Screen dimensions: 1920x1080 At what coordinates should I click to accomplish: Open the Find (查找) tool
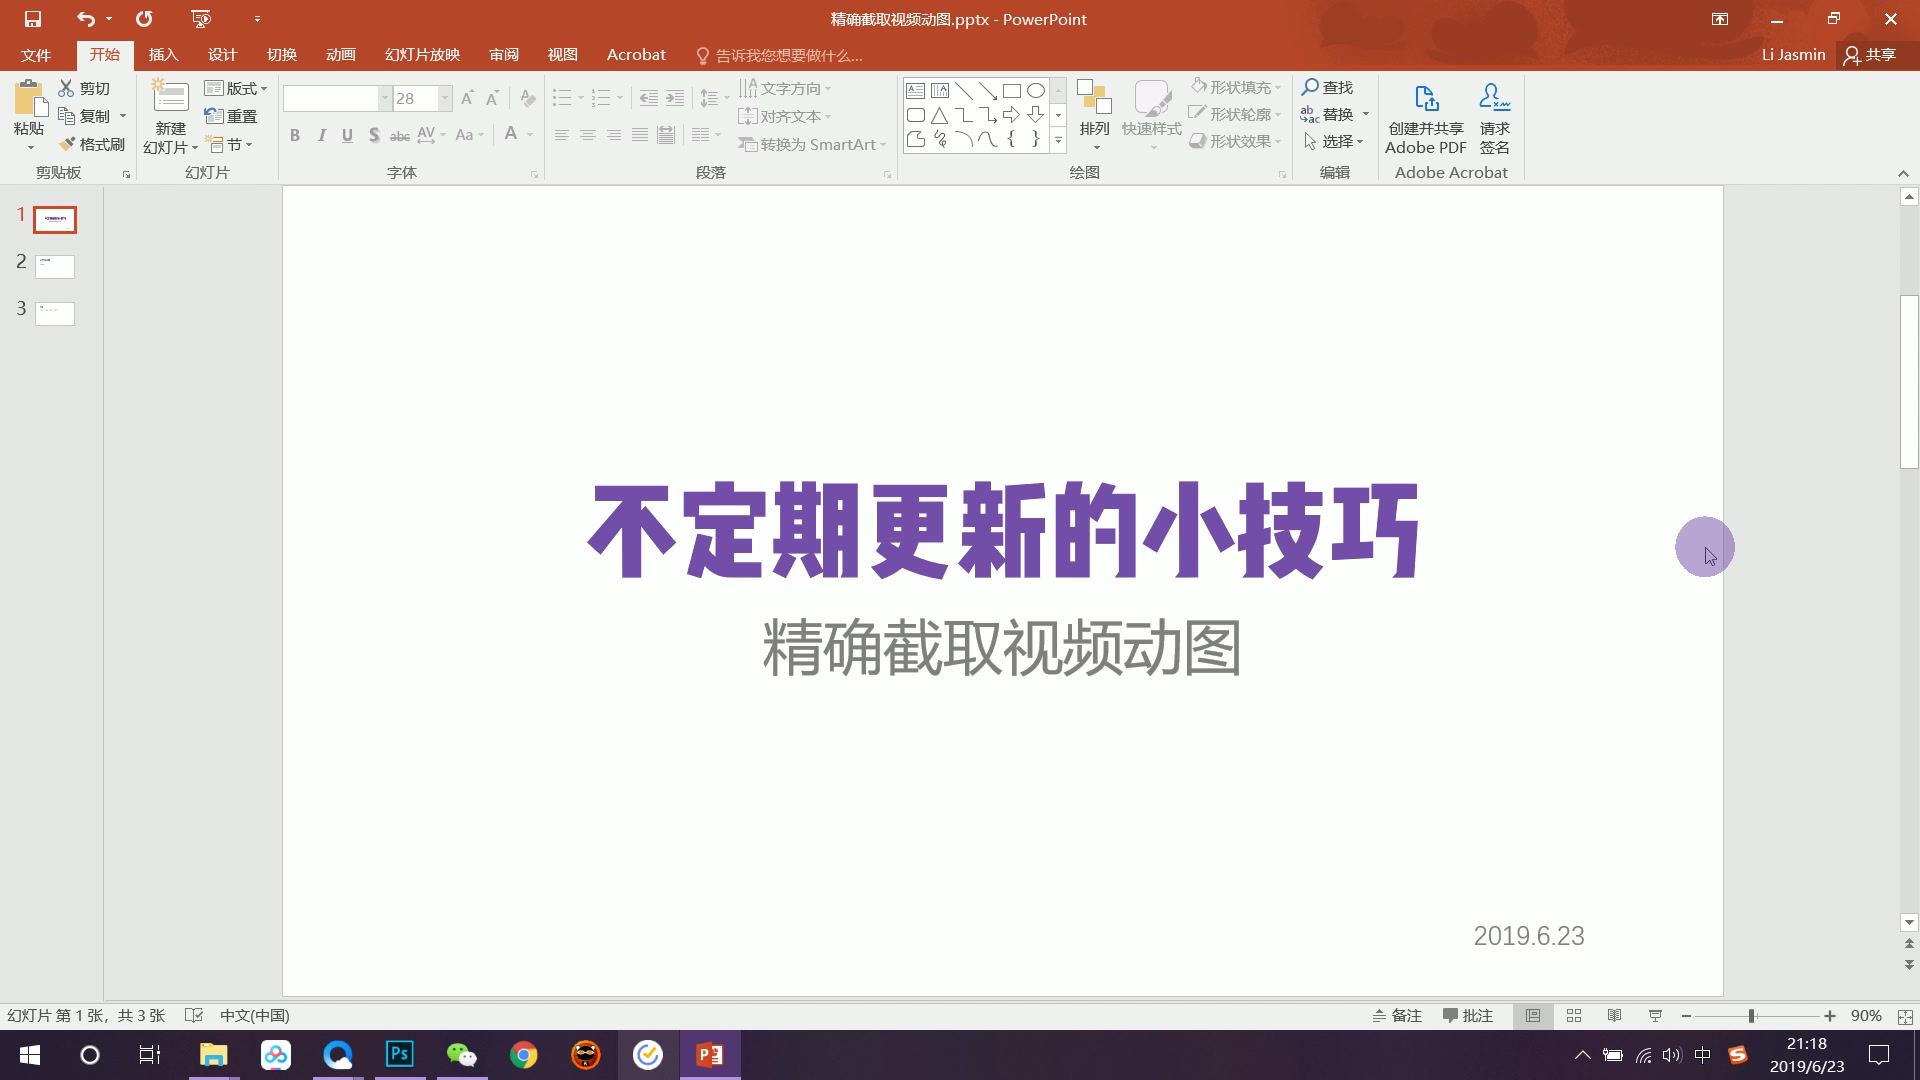[x=1328, y=87]
